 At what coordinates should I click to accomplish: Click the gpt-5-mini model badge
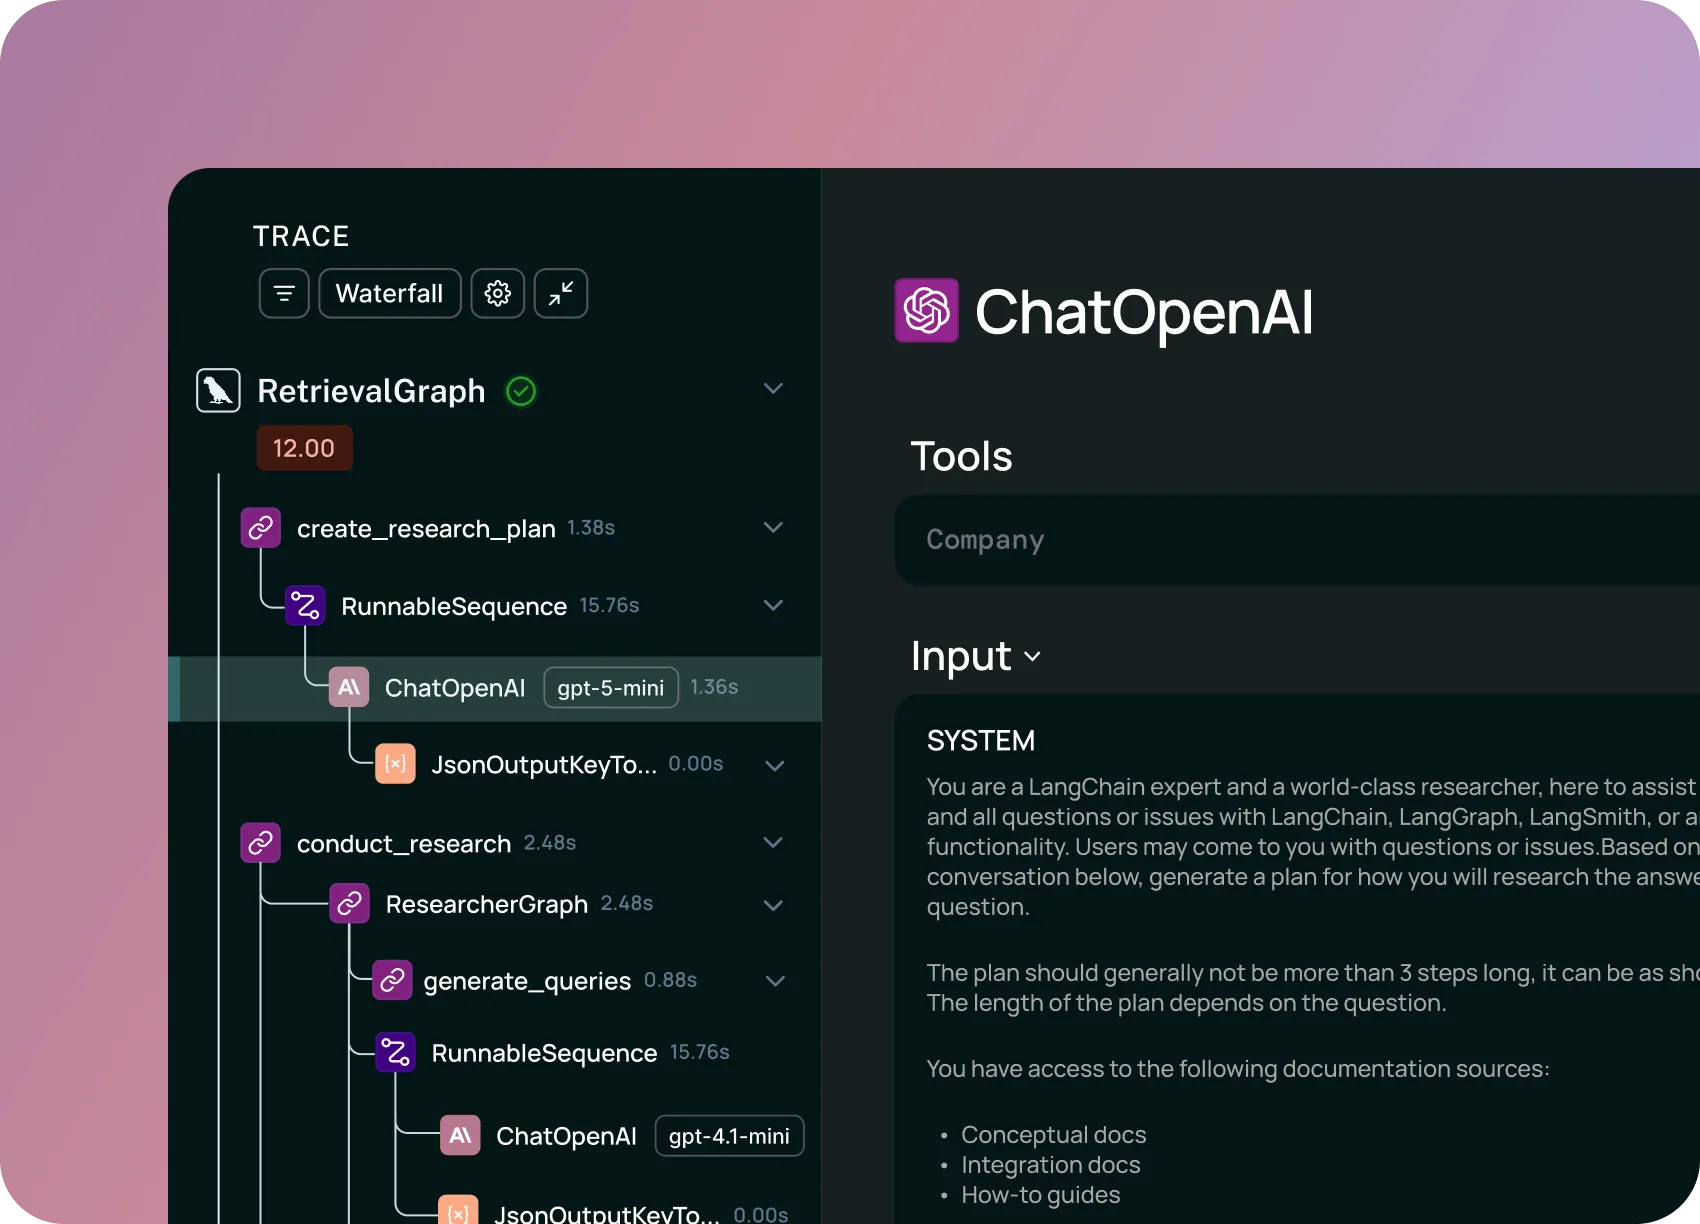[x=610, y=688]
